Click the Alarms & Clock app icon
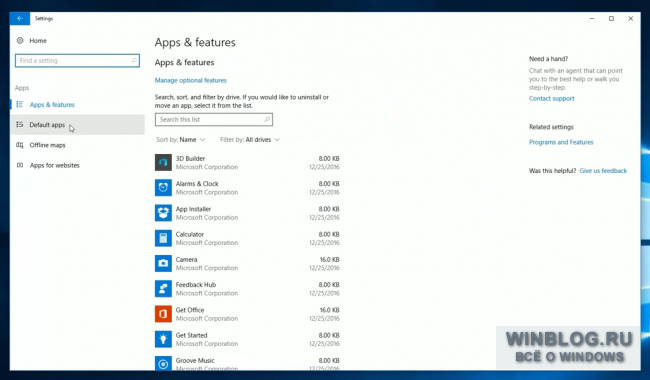The height and width of the screenshot is (380, 650). pyautogui.click(x=163, y=188)
